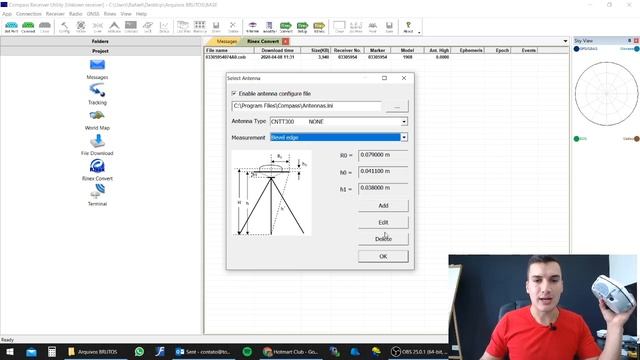Maximize the Select Antenna dialog
640x360 pixels.
click(x=384, y=78)
